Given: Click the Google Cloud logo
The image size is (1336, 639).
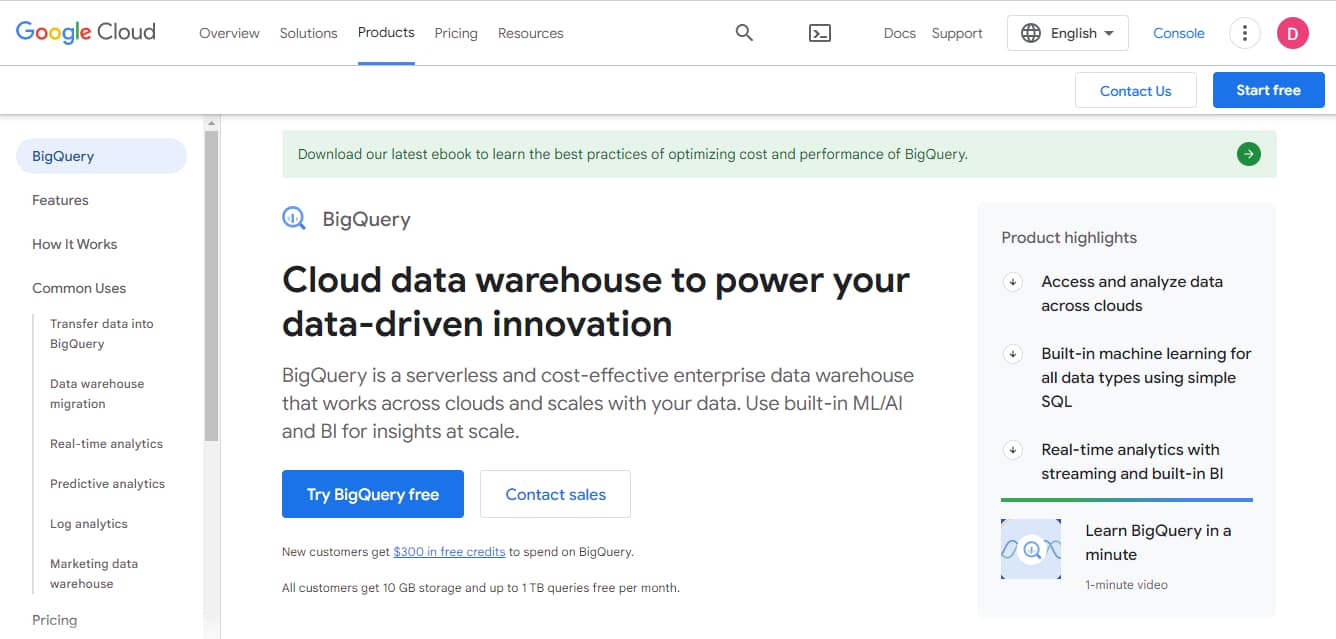Looking at the screenshot, I should [x=85, y=31].
